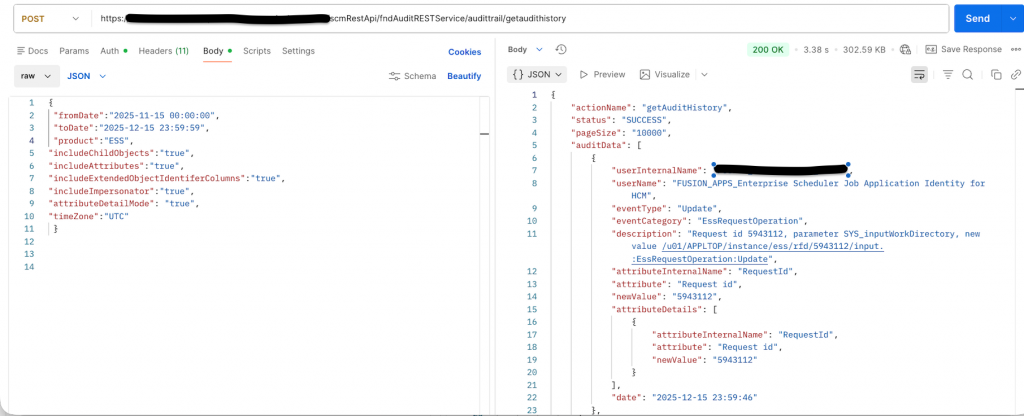Switch to the Auth tab
The width and height of the screenshot is (1024, 416).
pos(114,51)
